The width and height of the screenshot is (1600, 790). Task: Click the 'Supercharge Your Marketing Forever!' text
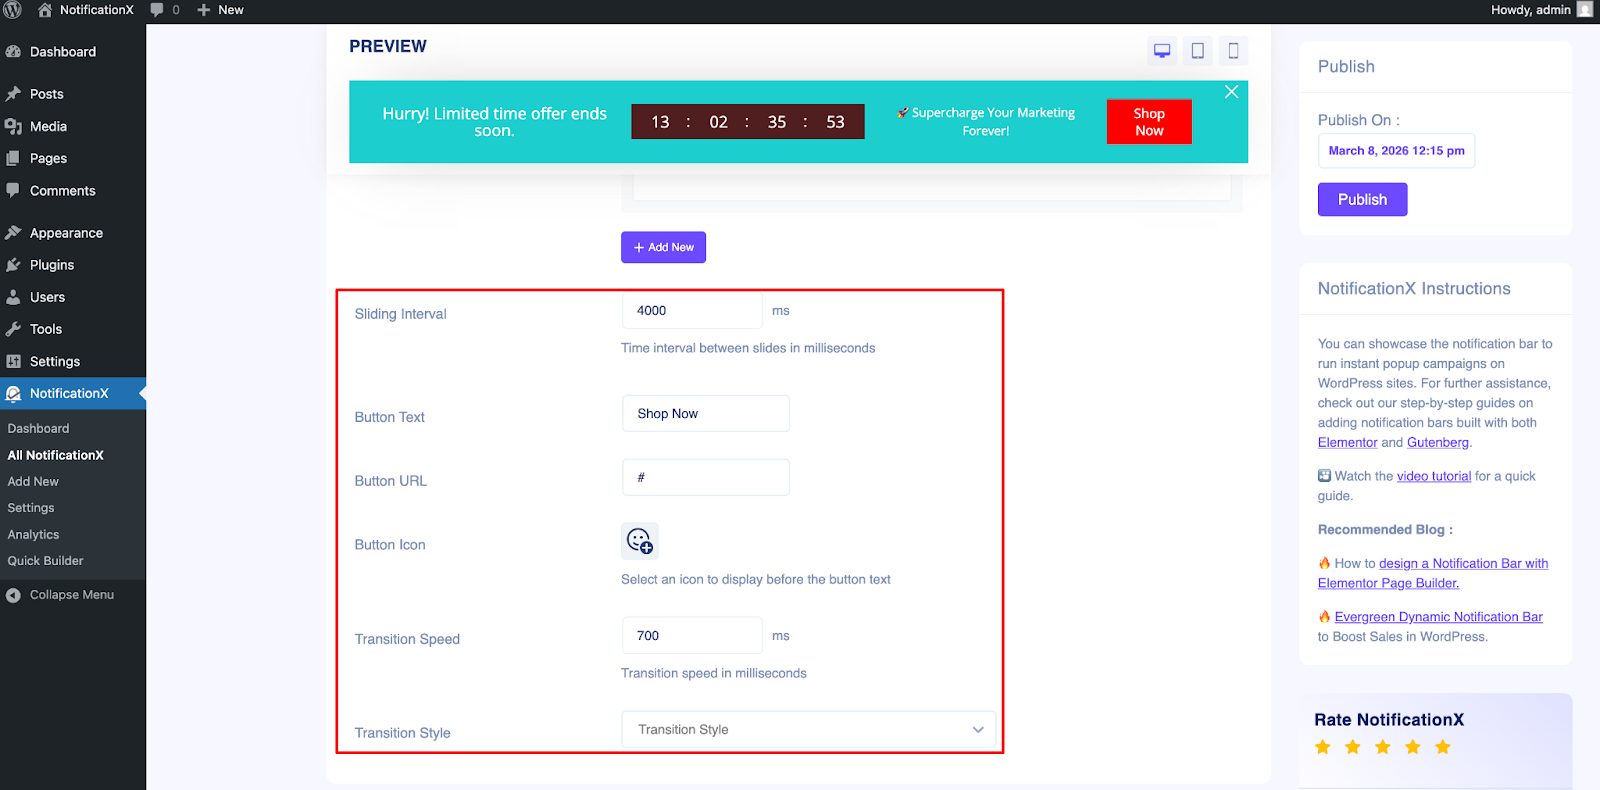(x=986, y=122)
